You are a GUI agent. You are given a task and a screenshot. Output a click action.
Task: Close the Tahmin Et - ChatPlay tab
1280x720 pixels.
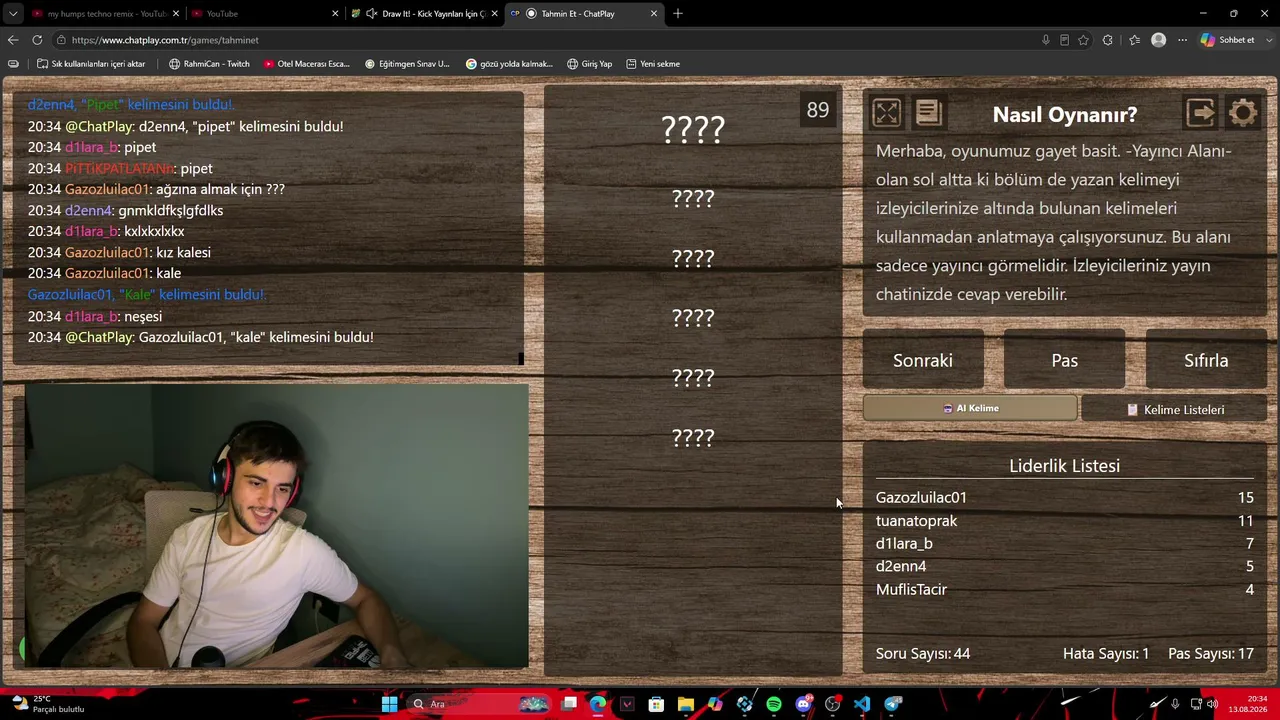tap(654, 14)
